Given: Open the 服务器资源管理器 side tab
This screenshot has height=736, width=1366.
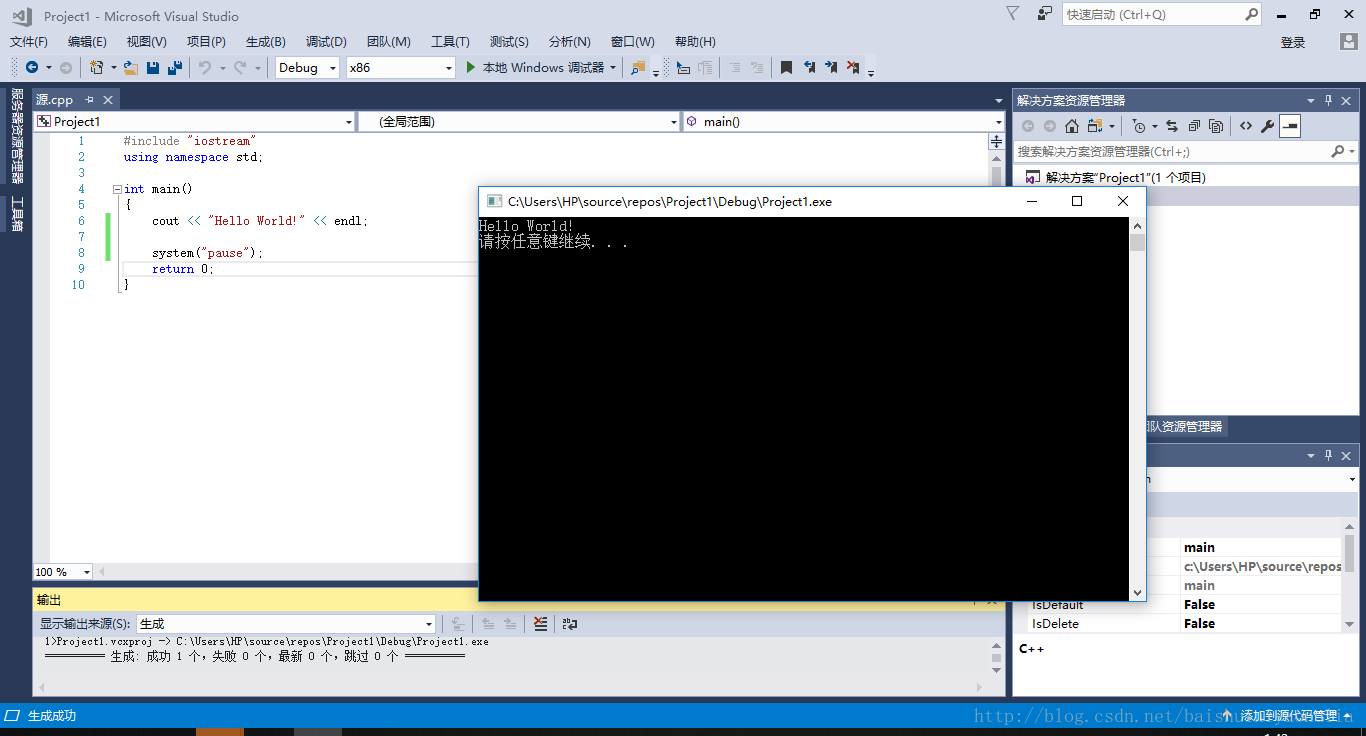Looking at the screenshot, I should point(17,135).
